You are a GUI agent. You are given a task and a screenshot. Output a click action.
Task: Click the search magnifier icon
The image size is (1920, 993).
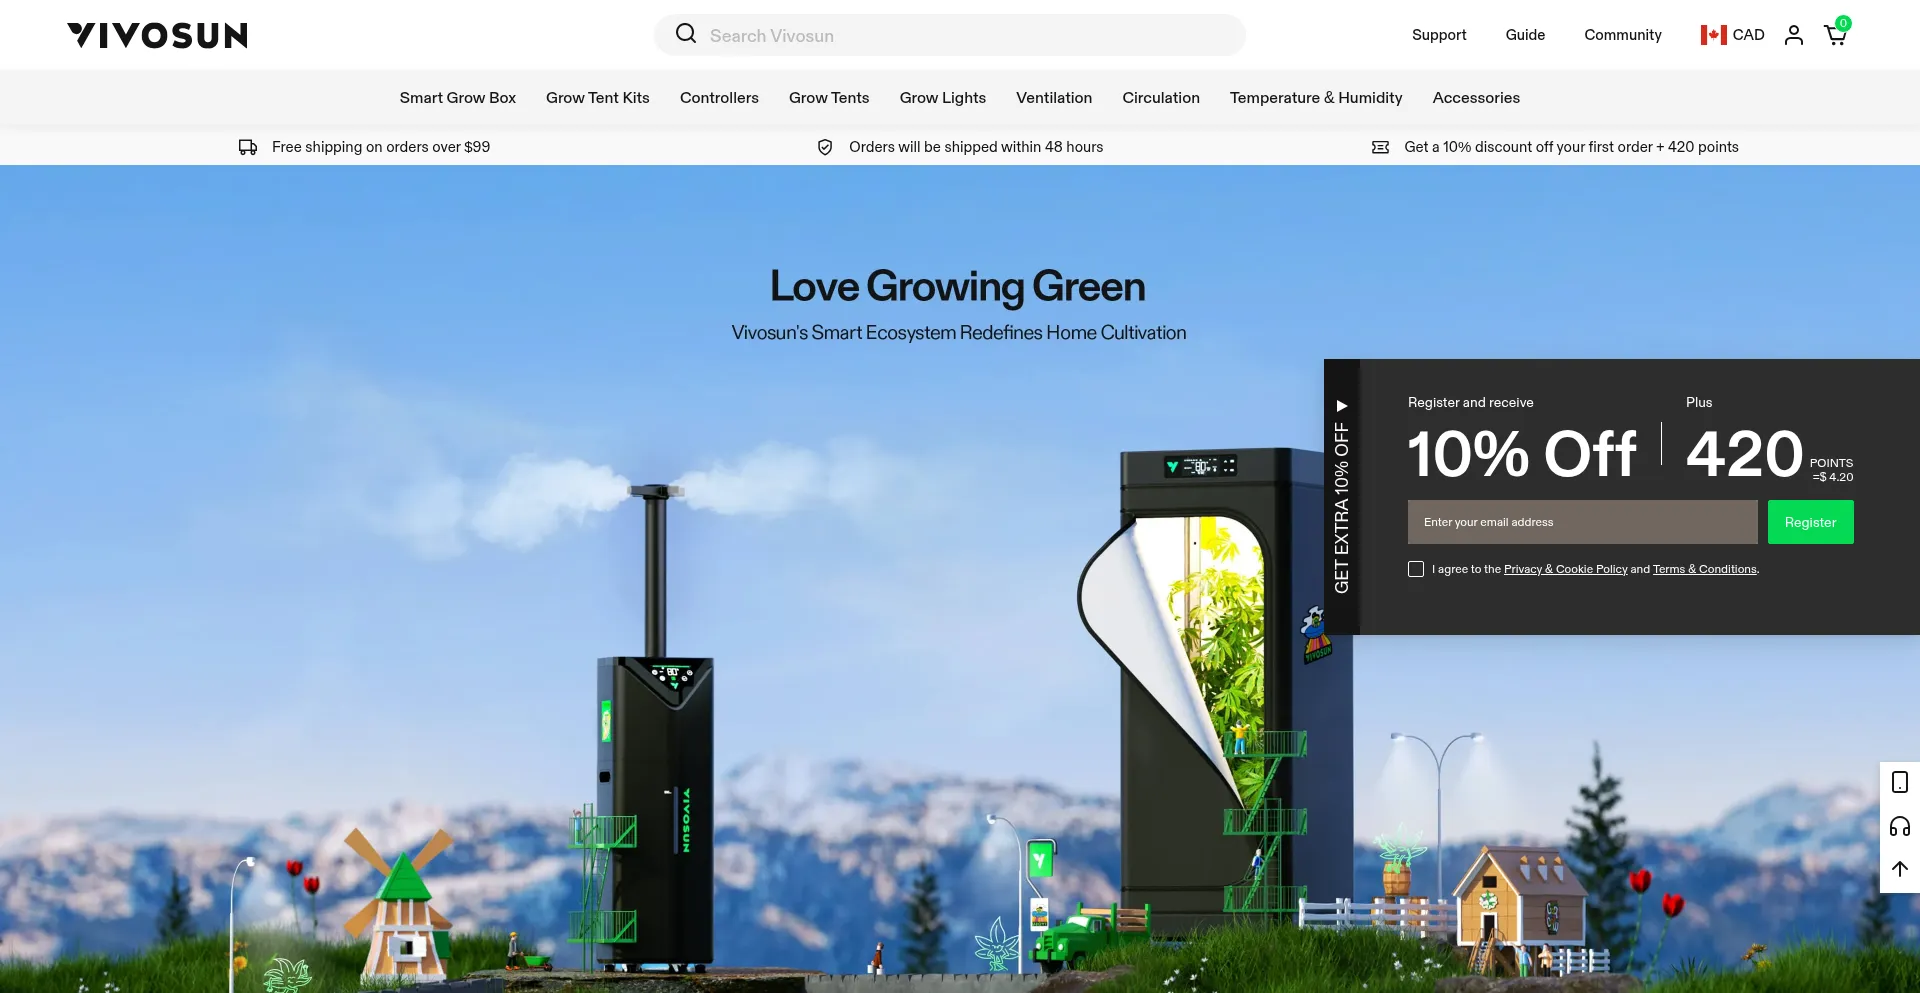tap(686, 34)
